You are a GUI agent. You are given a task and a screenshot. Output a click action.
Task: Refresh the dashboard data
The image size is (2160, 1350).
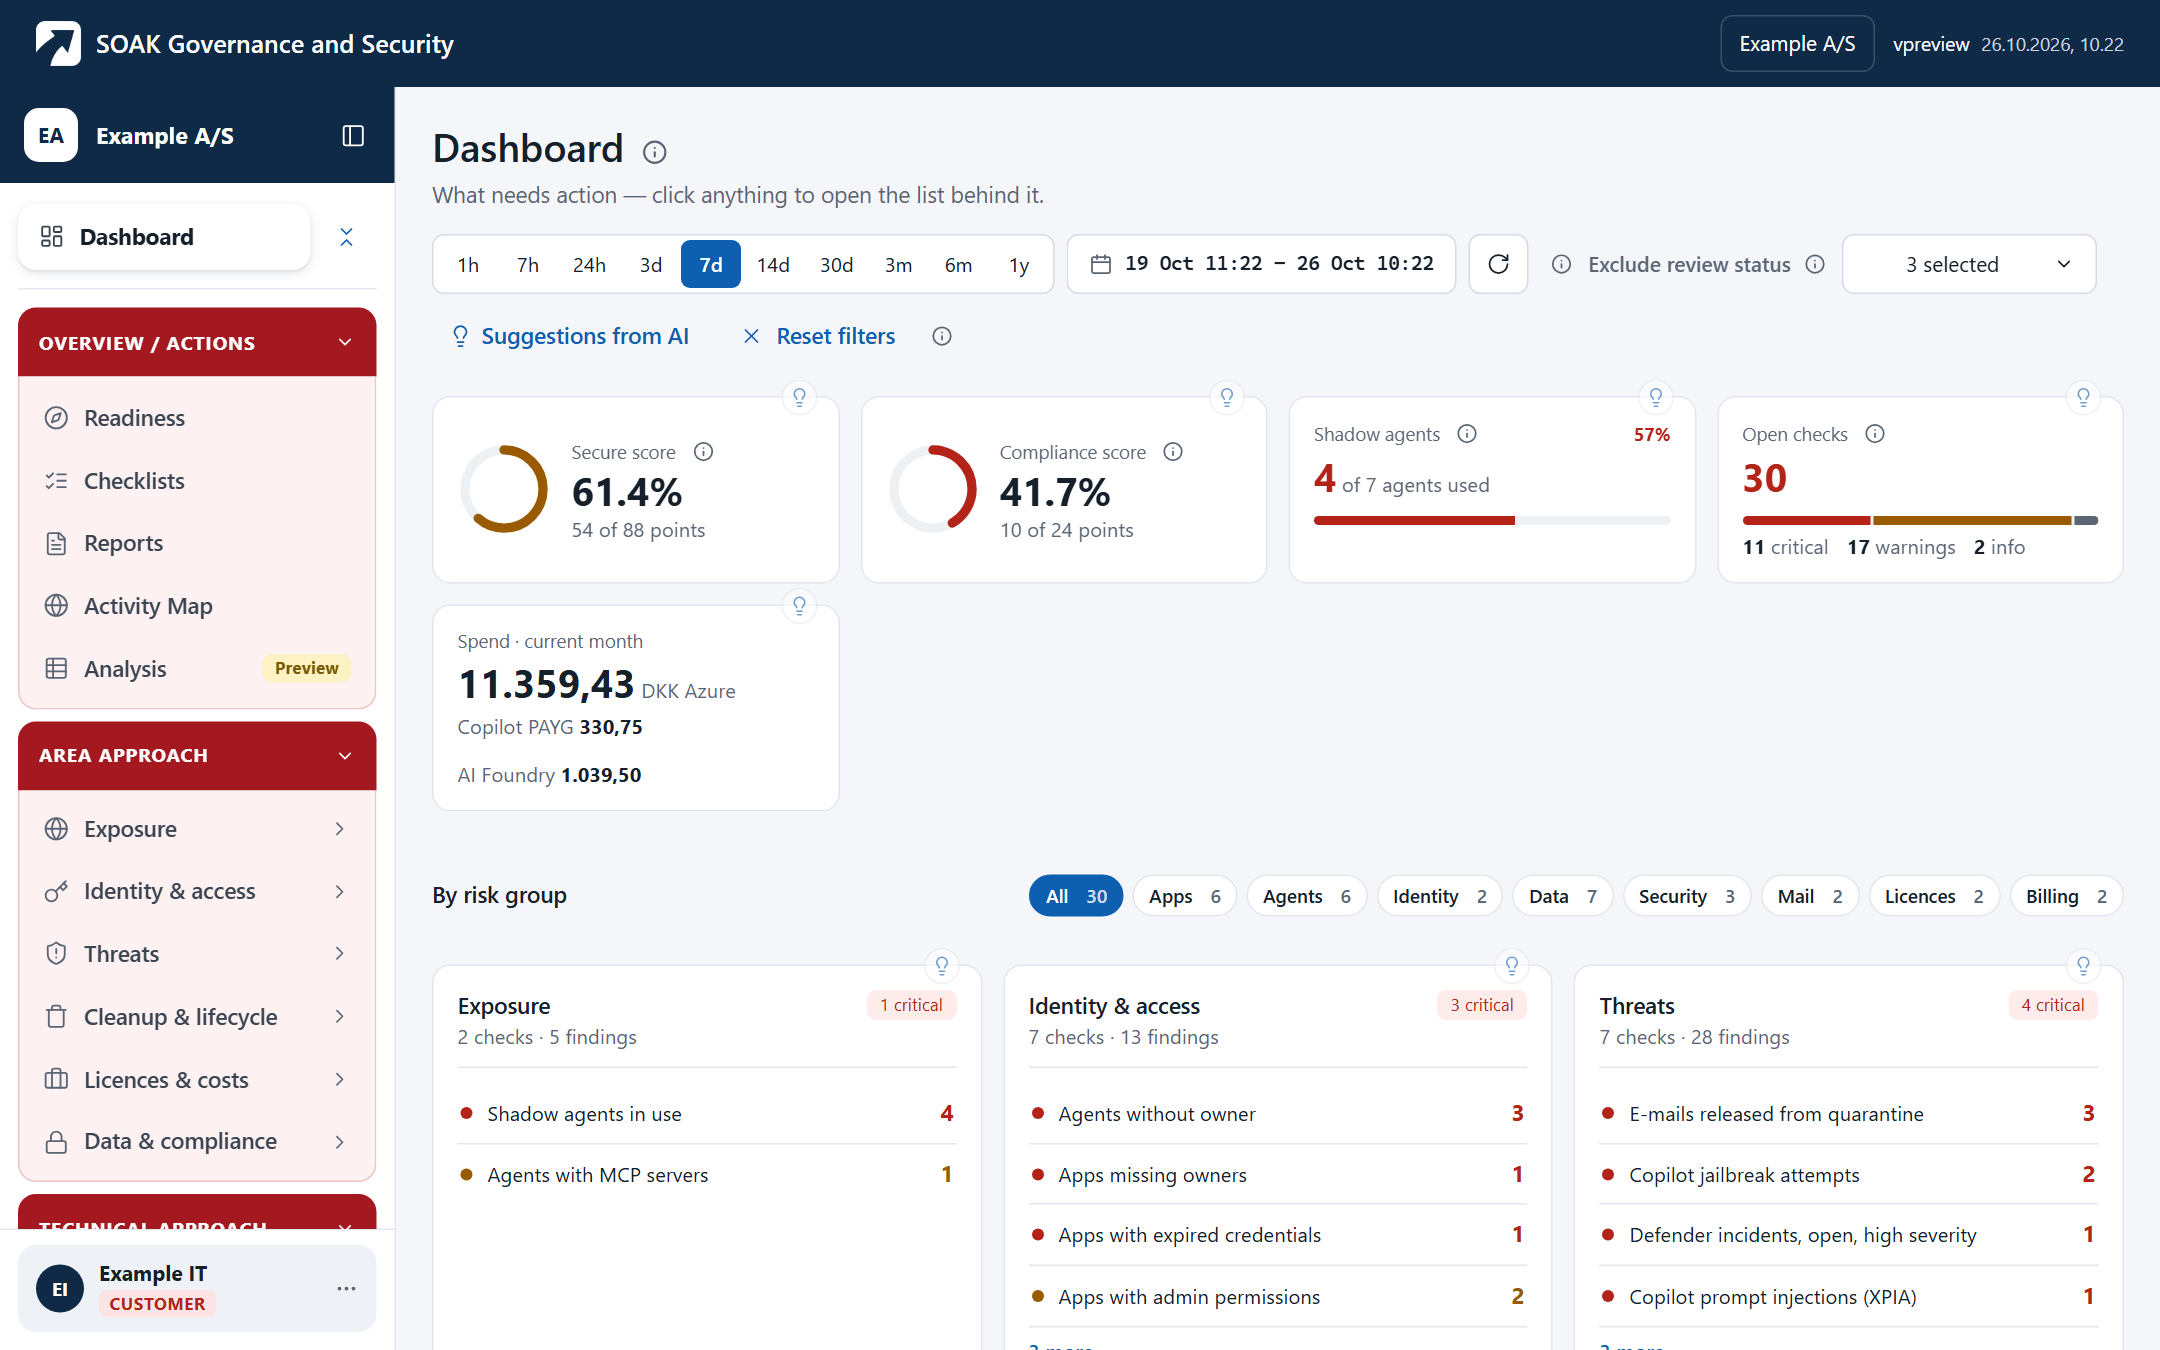pos(1498,264)
